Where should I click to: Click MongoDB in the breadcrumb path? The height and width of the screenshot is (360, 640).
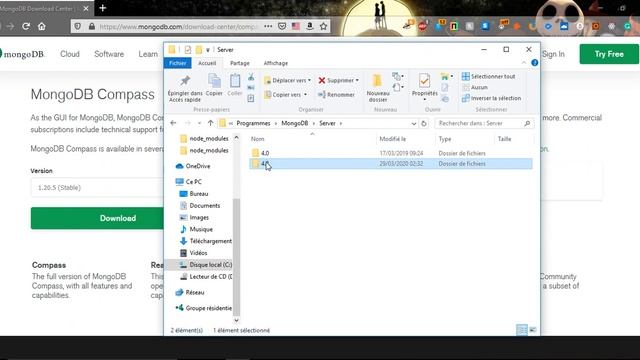click(295, 123)
